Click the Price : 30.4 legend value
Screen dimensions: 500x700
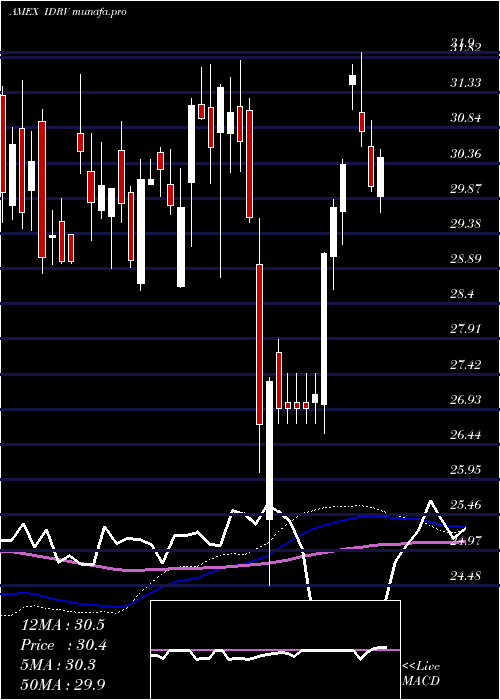pos(64,645)
